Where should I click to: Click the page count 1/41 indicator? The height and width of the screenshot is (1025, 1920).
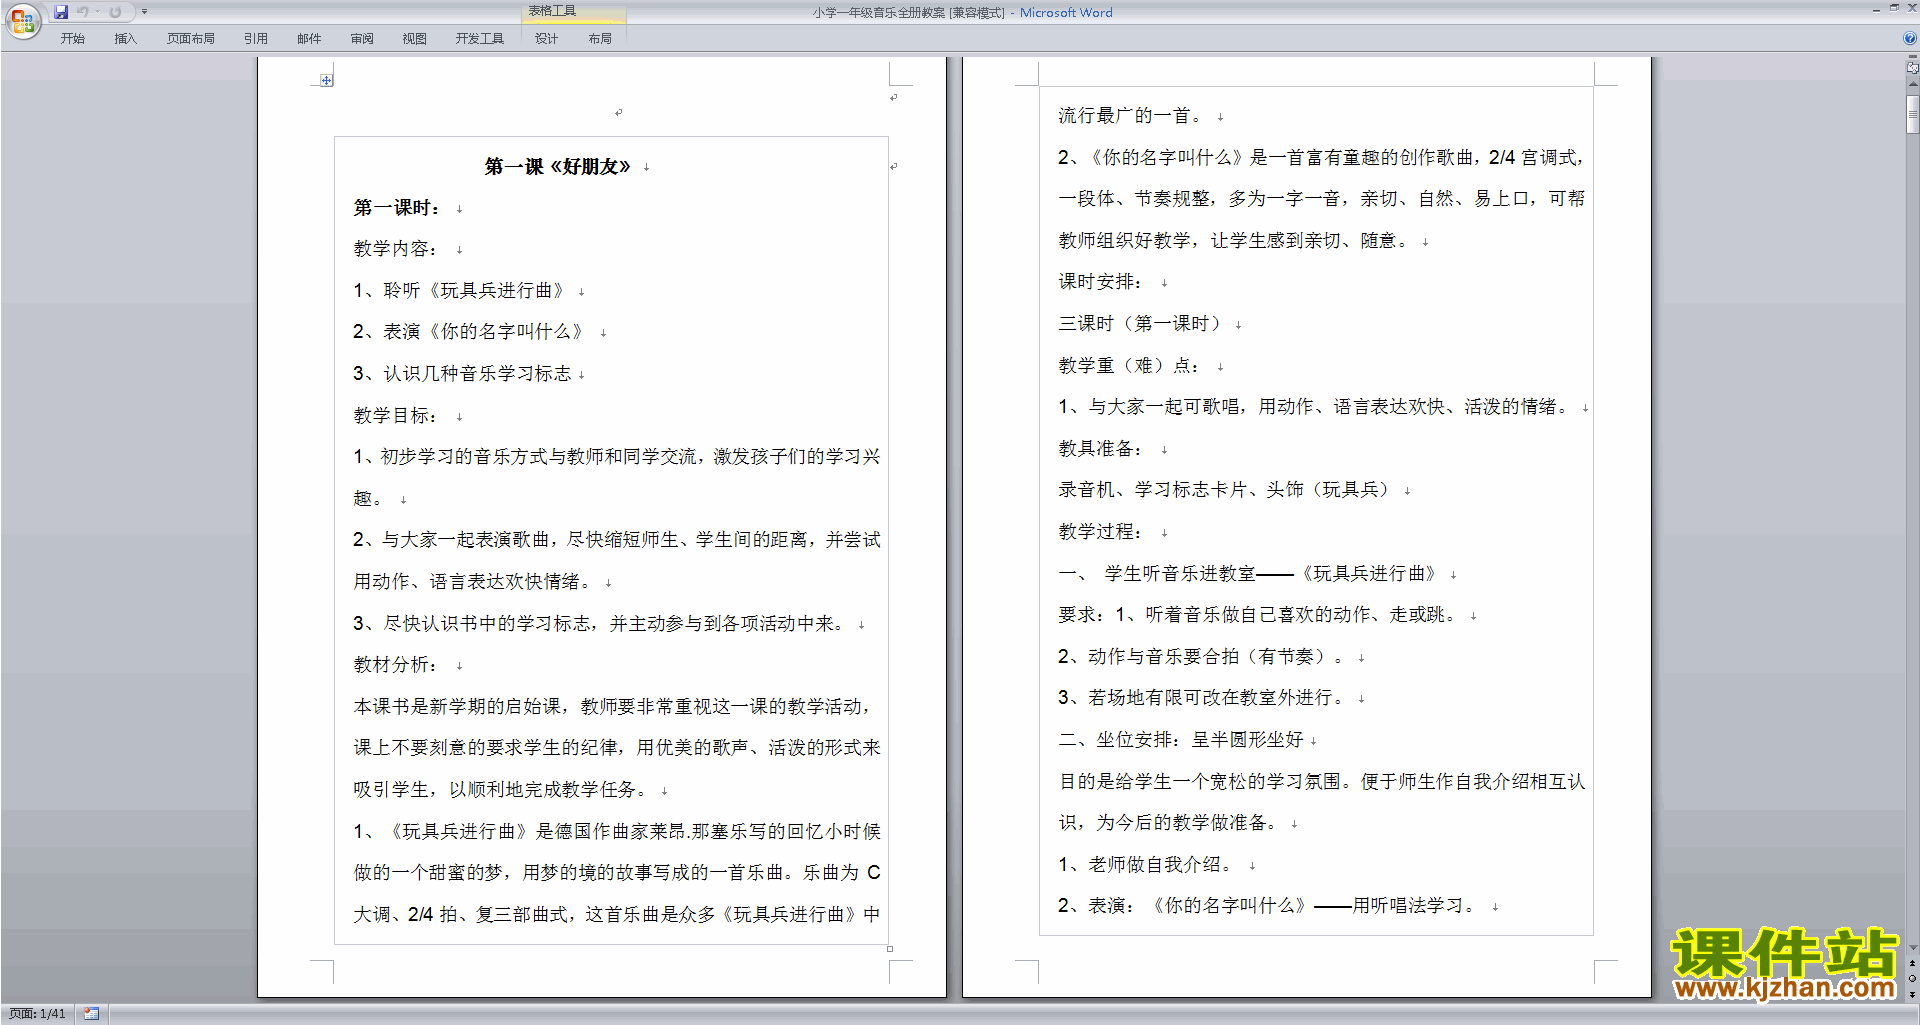pyautogui.click(x=37, y=1014)
